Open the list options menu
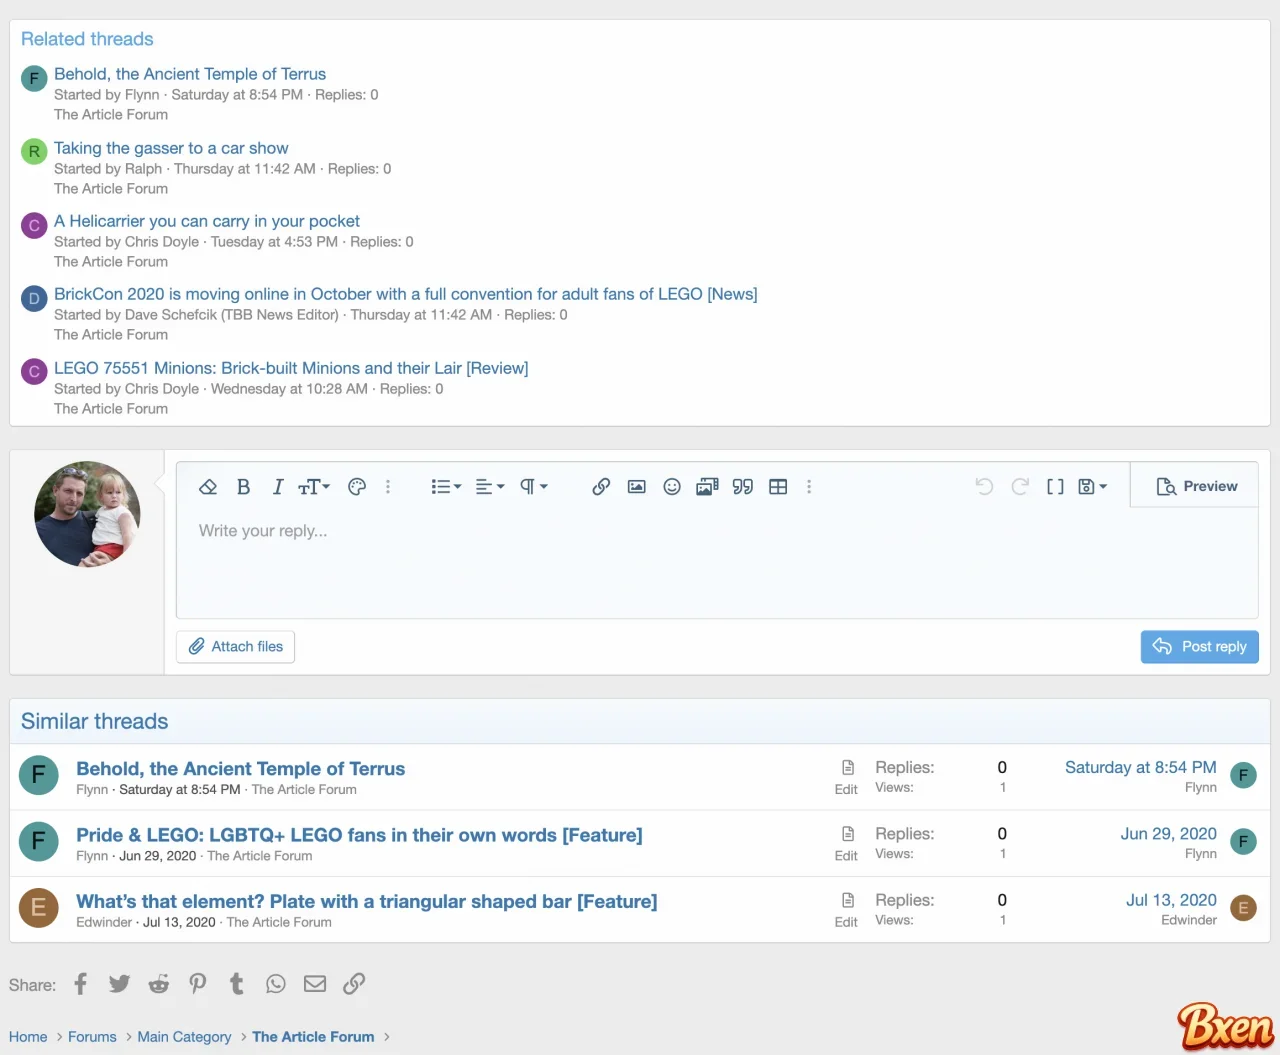Image resolution: width=1280 pixels, height=1055 pixels. pos(444,487)
